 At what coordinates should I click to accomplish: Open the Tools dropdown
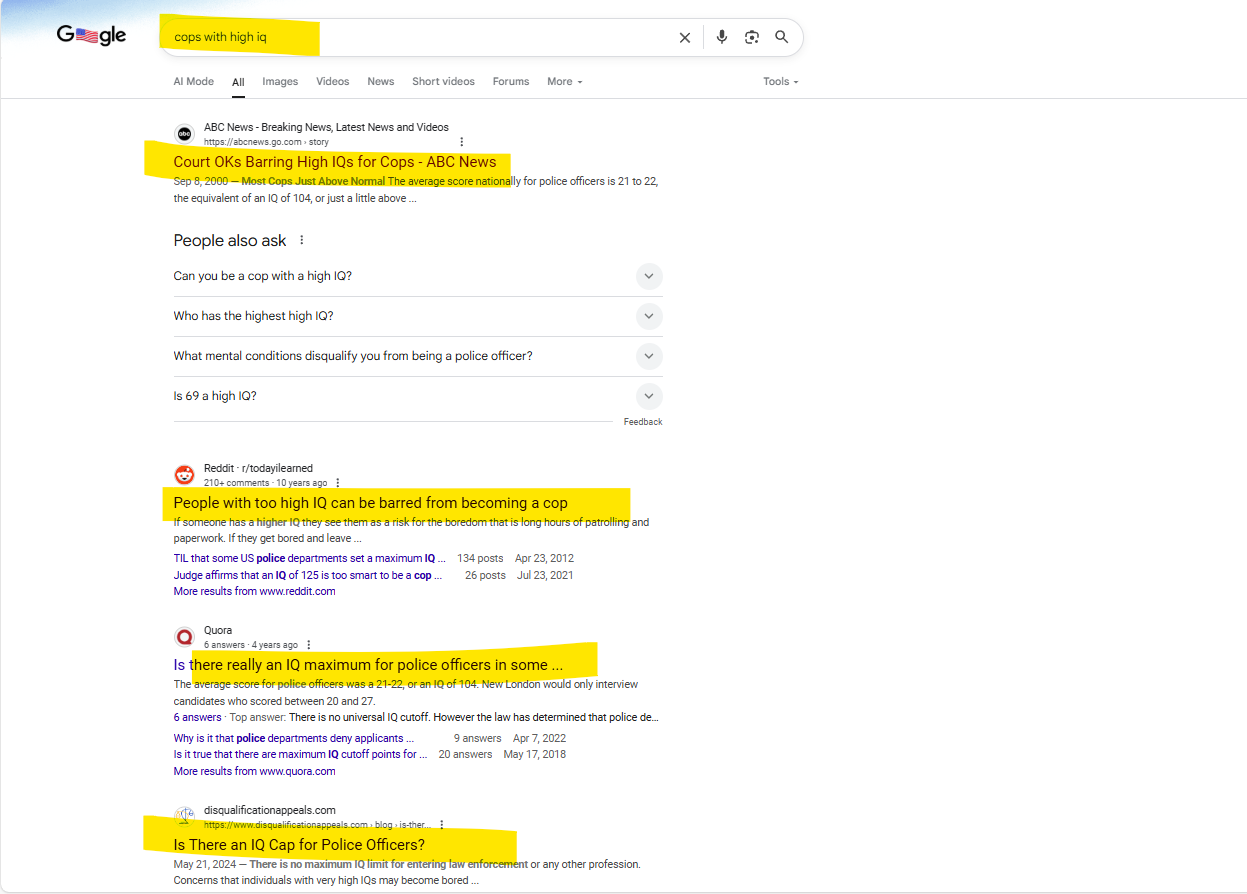click(x=780, y=82)
